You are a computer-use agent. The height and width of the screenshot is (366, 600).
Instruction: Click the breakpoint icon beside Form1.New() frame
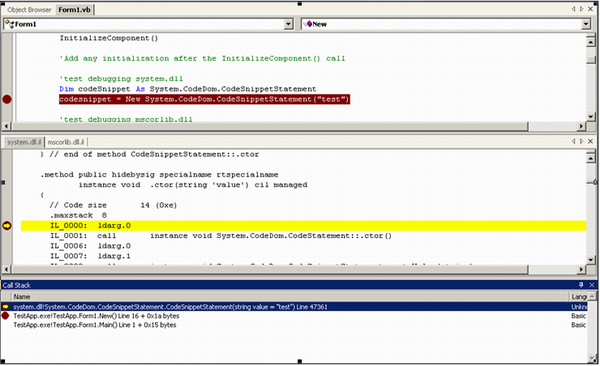coord(5,316)
